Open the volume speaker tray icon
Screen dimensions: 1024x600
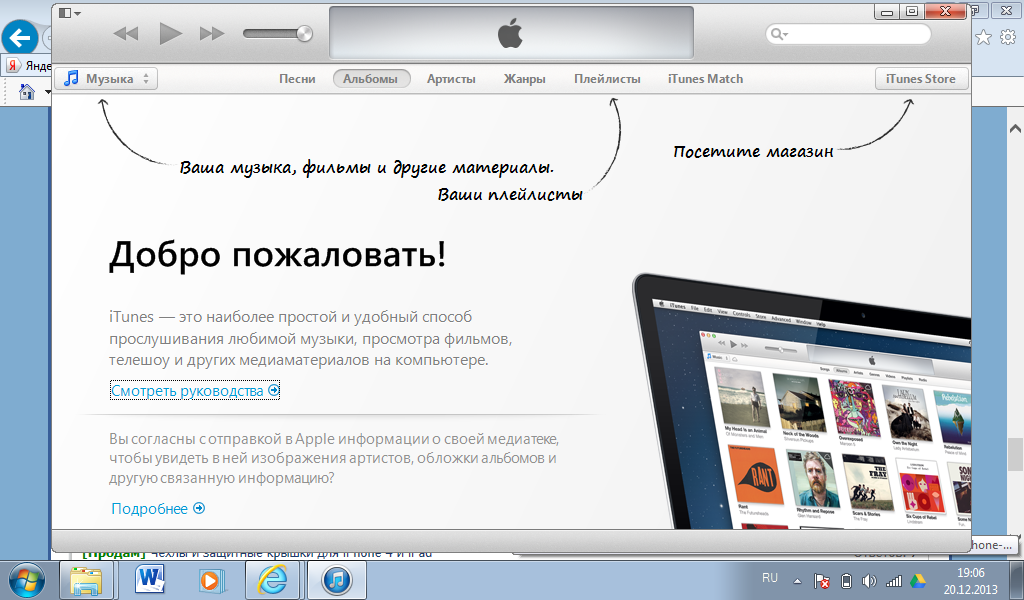tap(869, 580)
